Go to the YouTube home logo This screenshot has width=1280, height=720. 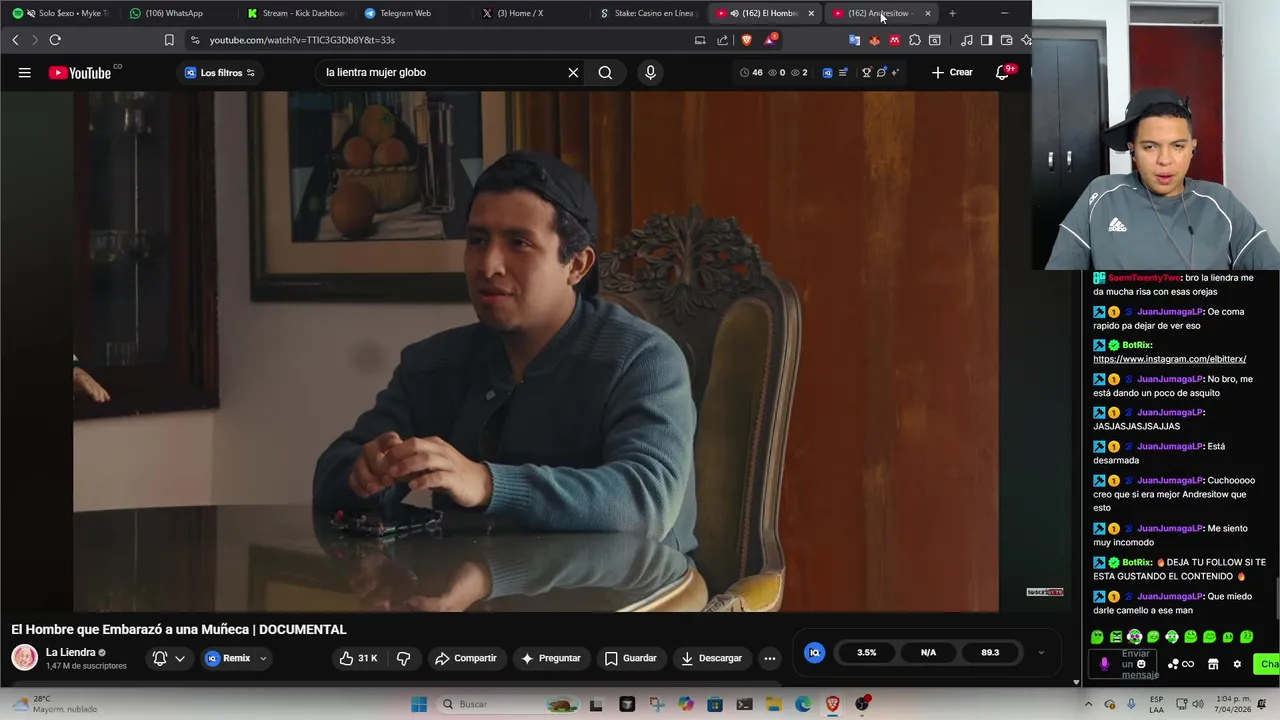click(80, 72)
